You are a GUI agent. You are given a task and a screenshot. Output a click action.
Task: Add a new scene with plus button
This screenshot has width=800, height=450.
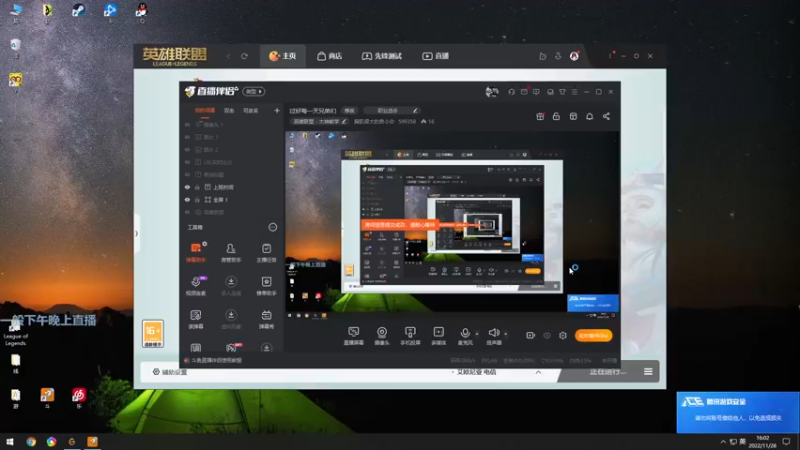[277, 111]
